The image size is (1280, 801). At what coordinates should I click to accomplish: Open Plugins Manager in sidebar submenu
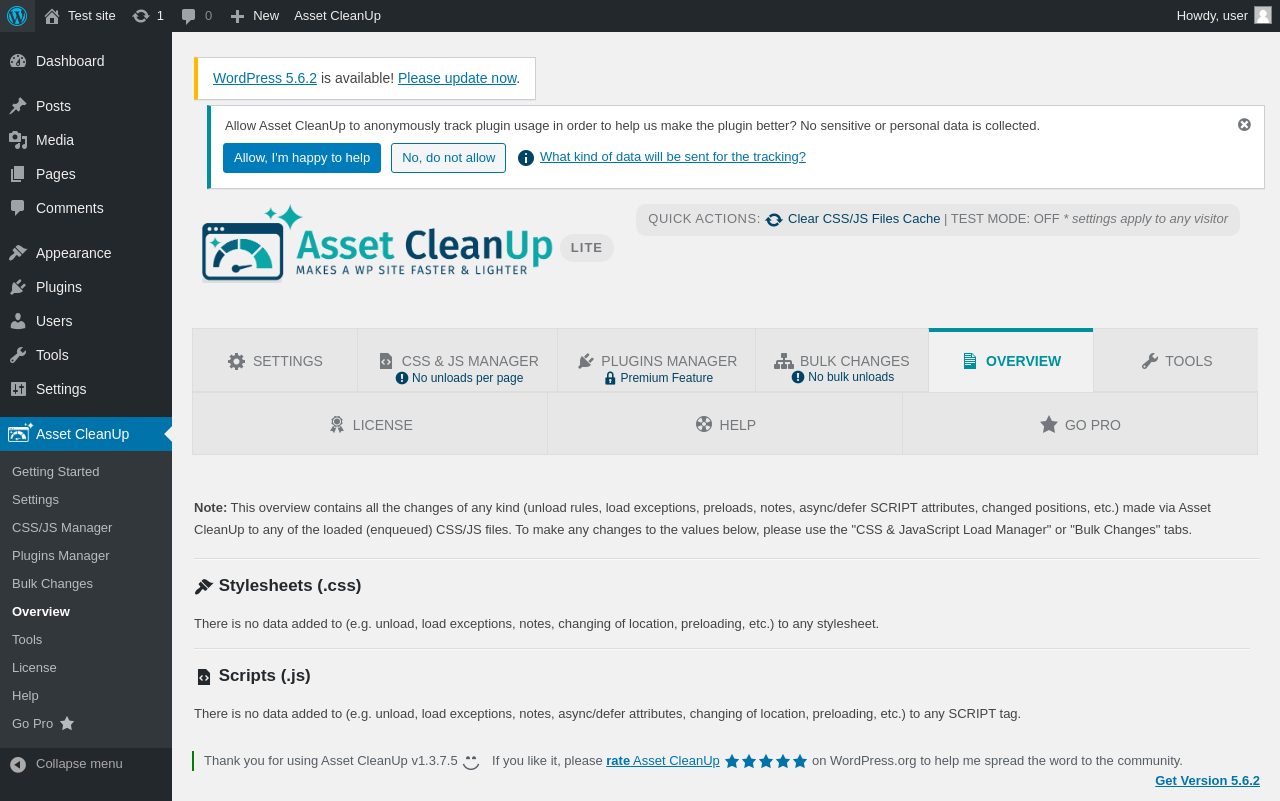pos(61,556)
